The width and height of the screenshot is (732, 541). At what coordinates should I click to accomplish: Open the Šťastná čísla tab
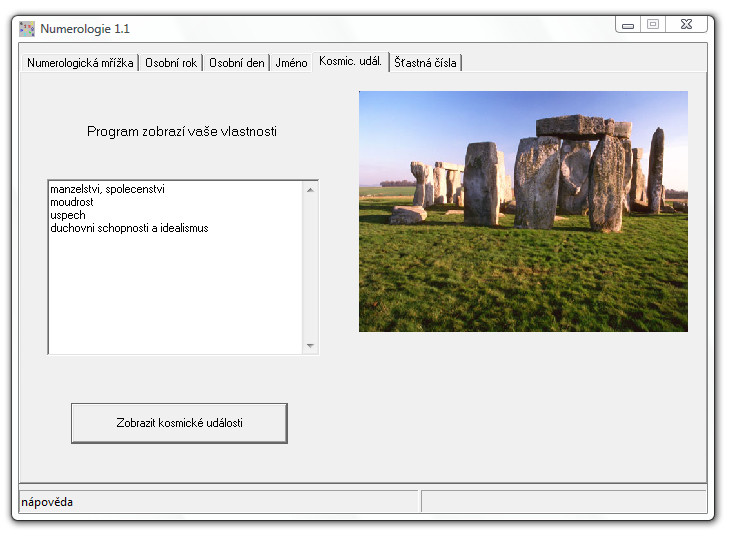[x=425, y=63]
